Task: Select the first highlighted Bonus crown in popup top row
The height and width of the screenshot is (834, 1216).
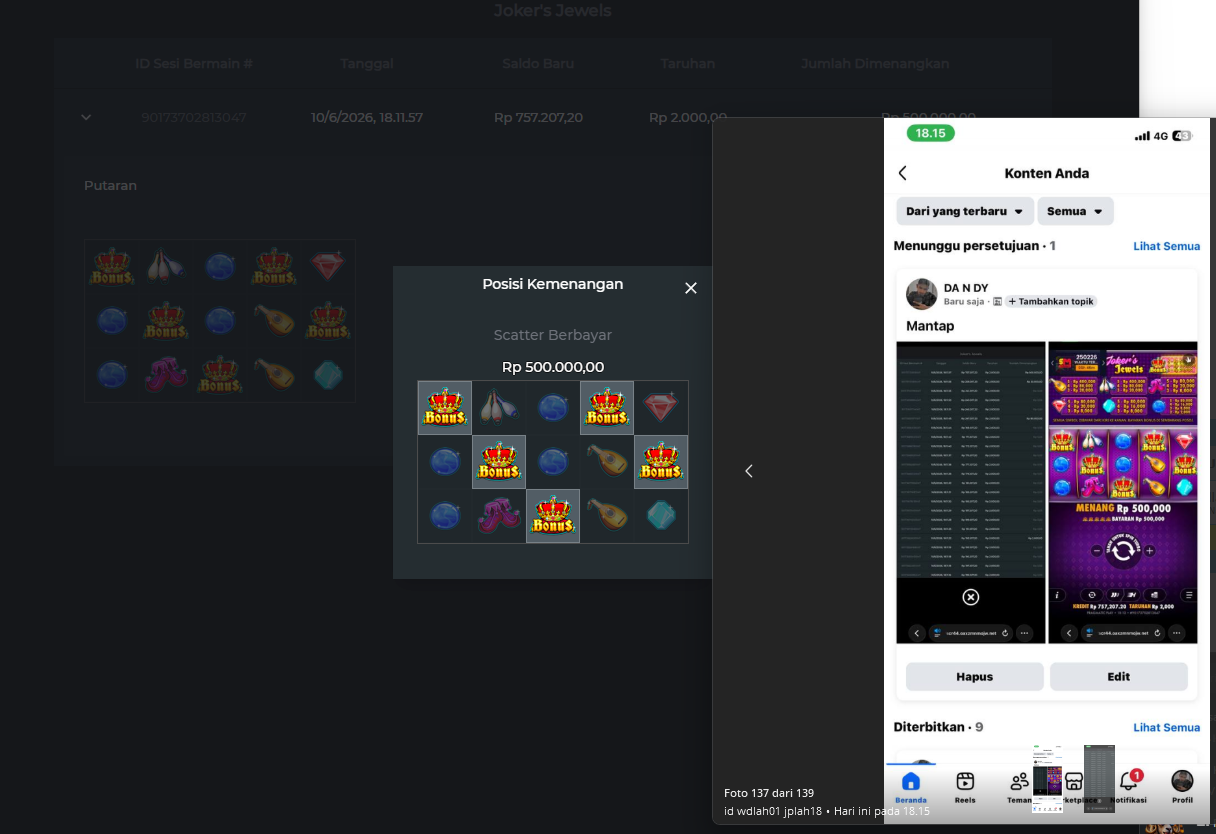Action: pos(445,408)
